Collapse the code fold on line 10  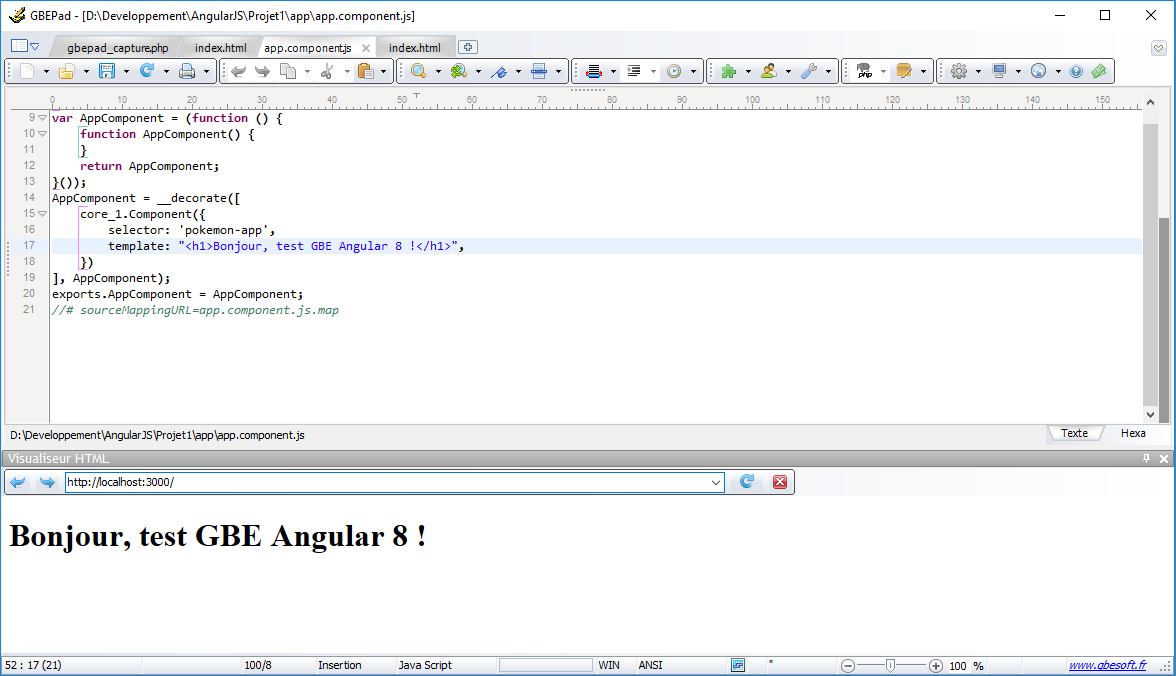[x=43, y=134]
